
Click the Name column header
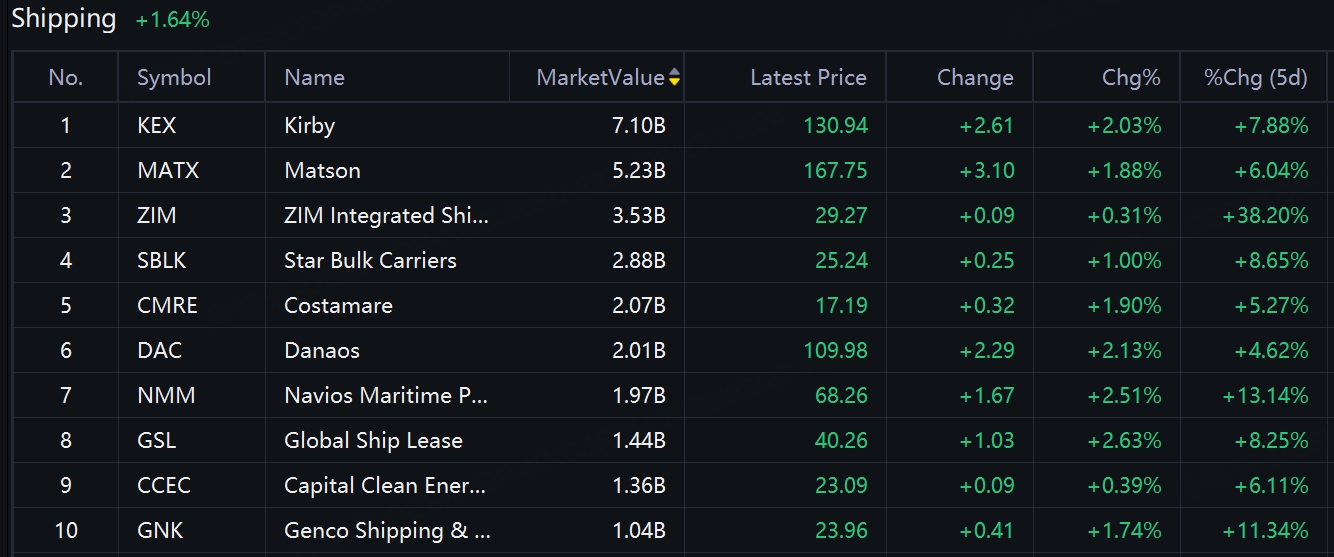(x=314, y=78)
